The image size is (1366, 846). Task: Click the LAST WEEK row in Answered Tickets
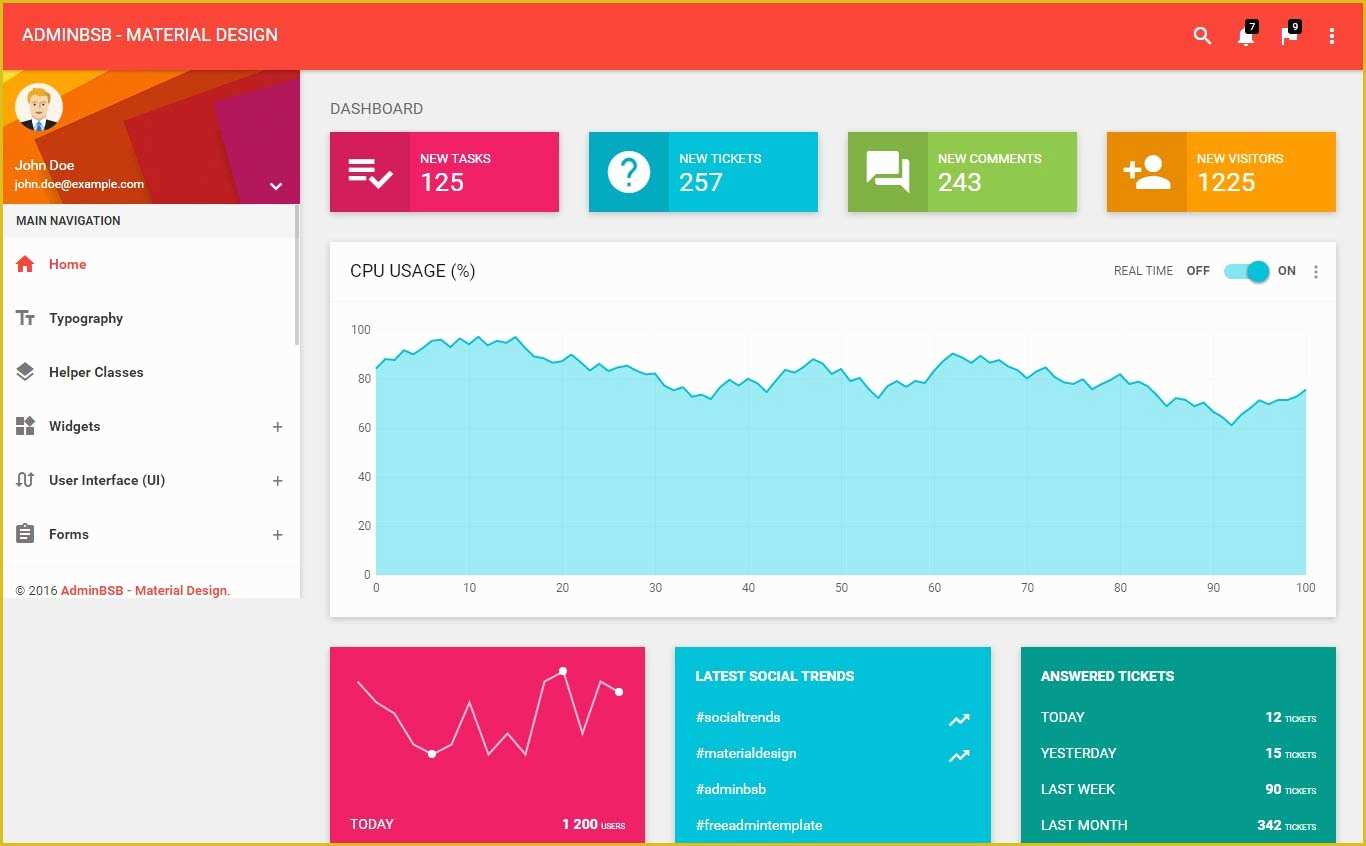pos(1178,789)
